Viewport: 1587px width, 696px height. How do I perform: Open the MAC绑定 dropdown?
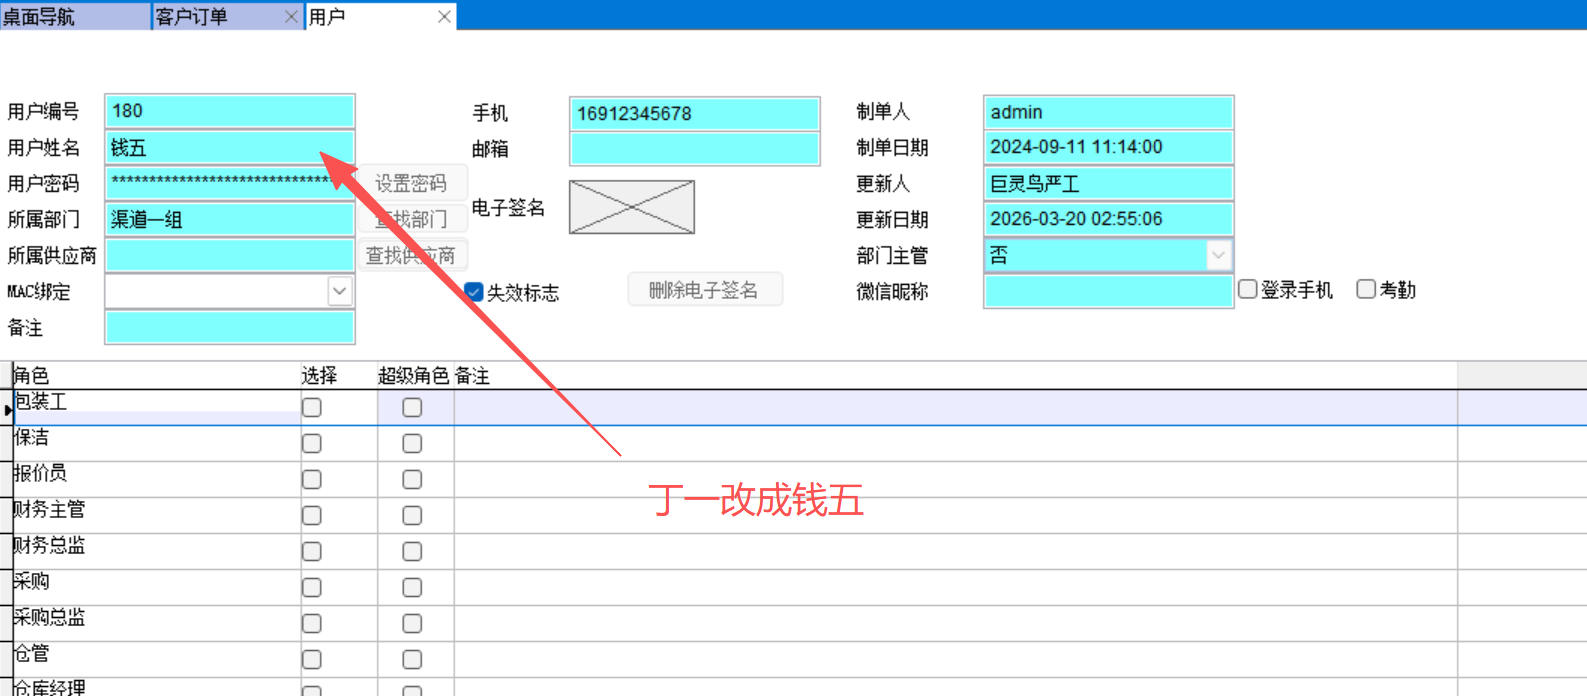pos(340,291)
